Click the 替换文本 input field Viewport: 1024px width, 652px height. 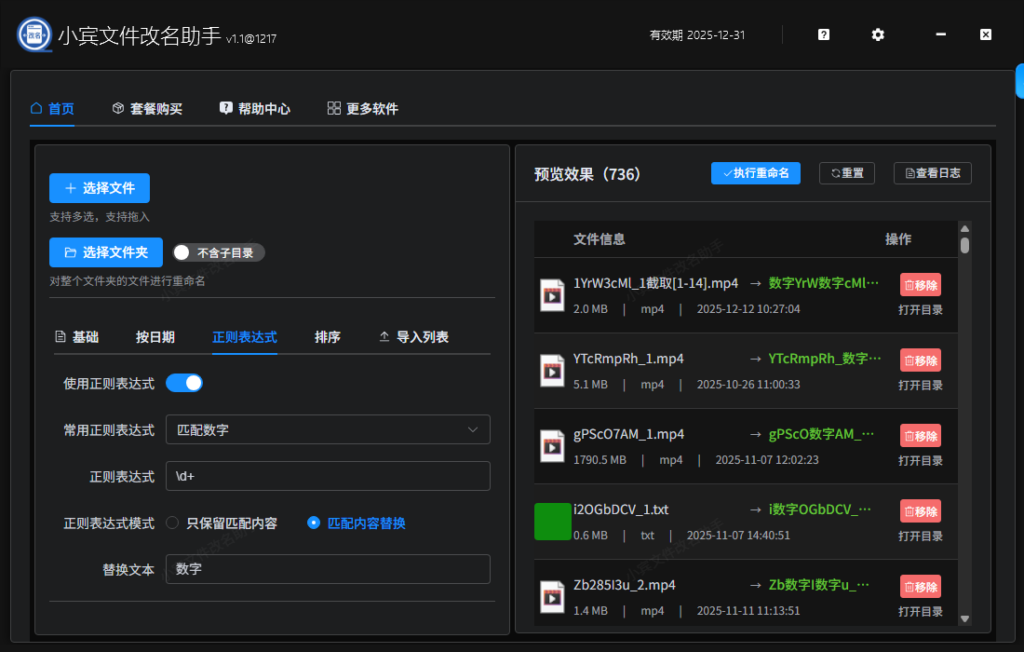coord(330,569)
